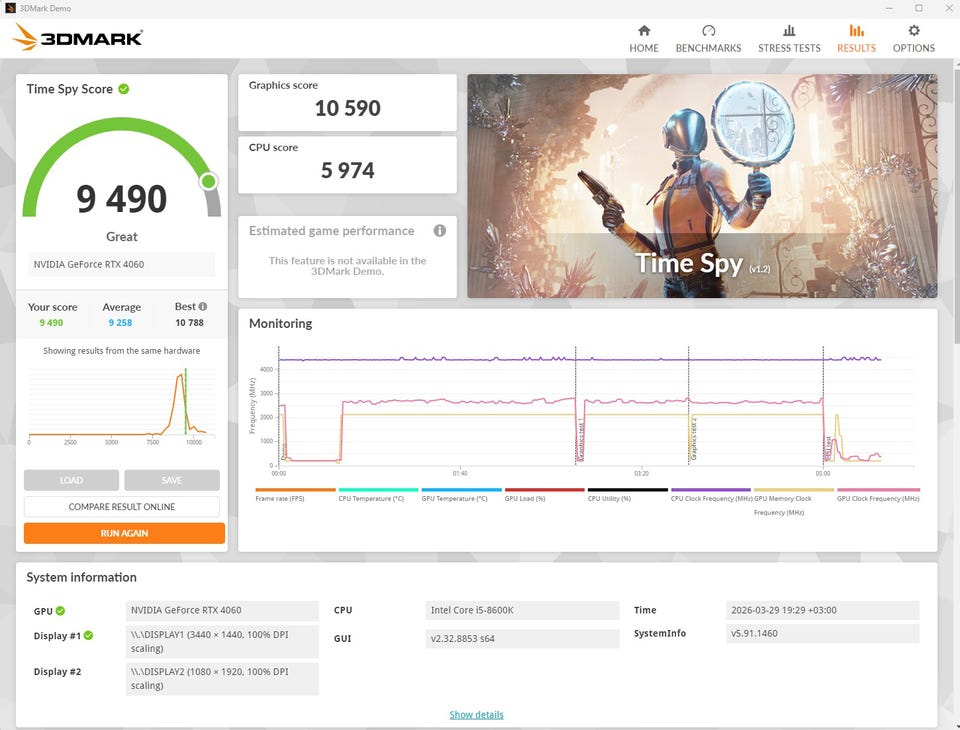Click the DISPLAY2 1080 × 1920 field
Screen dimensions: 960x730
pos(222,679)
